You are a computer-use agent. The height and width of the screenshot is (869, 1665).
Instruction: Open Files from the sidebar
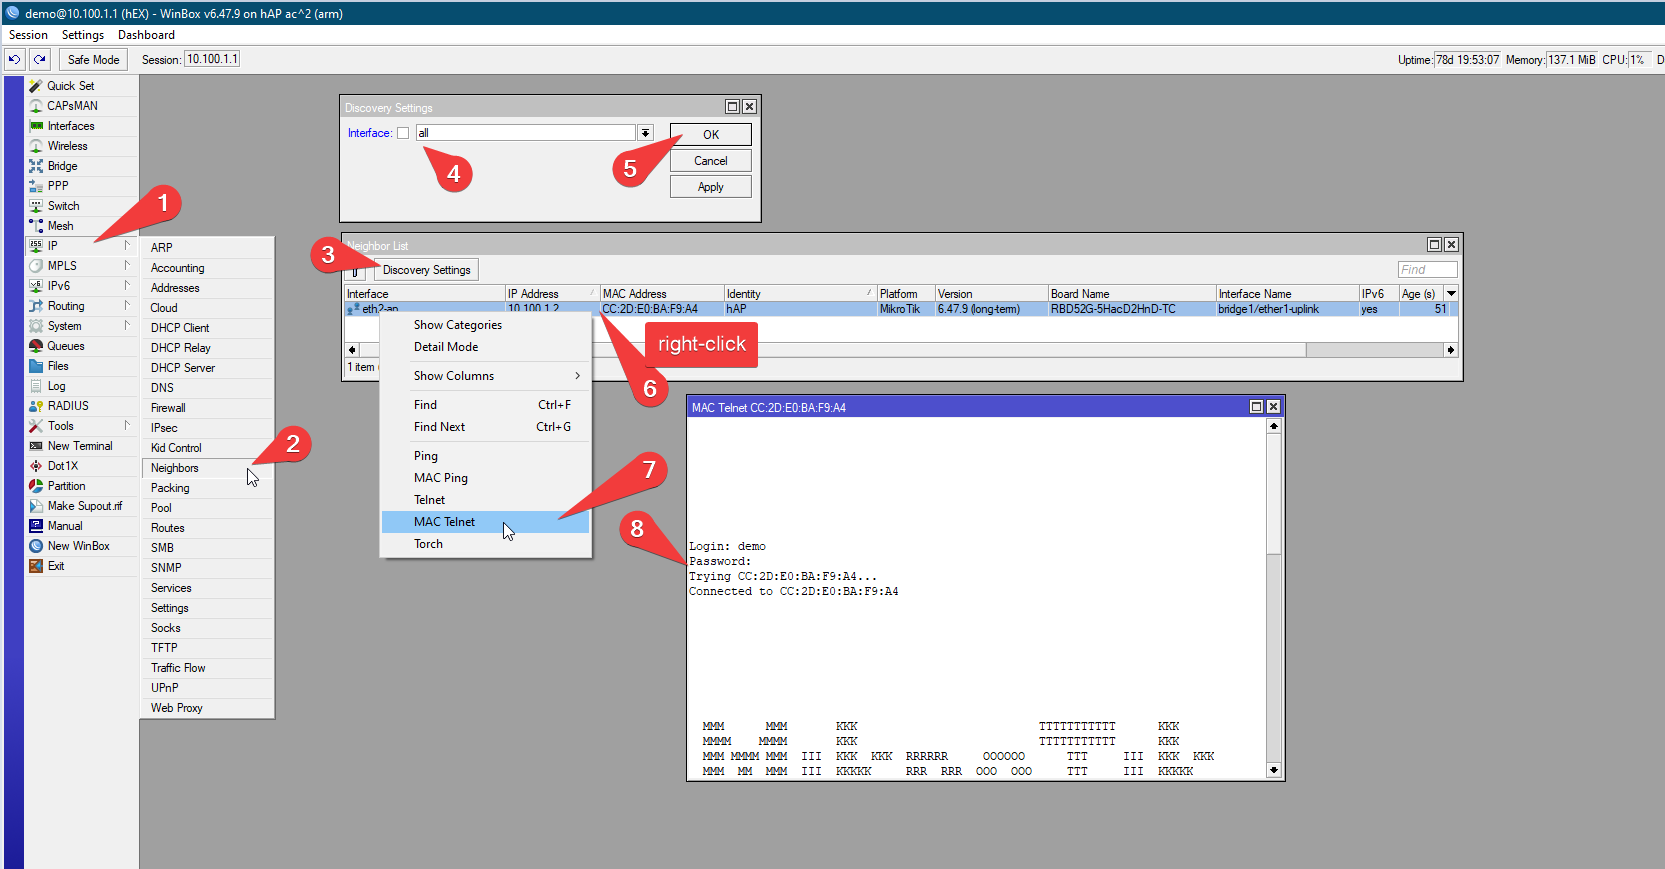coord(58,366)
